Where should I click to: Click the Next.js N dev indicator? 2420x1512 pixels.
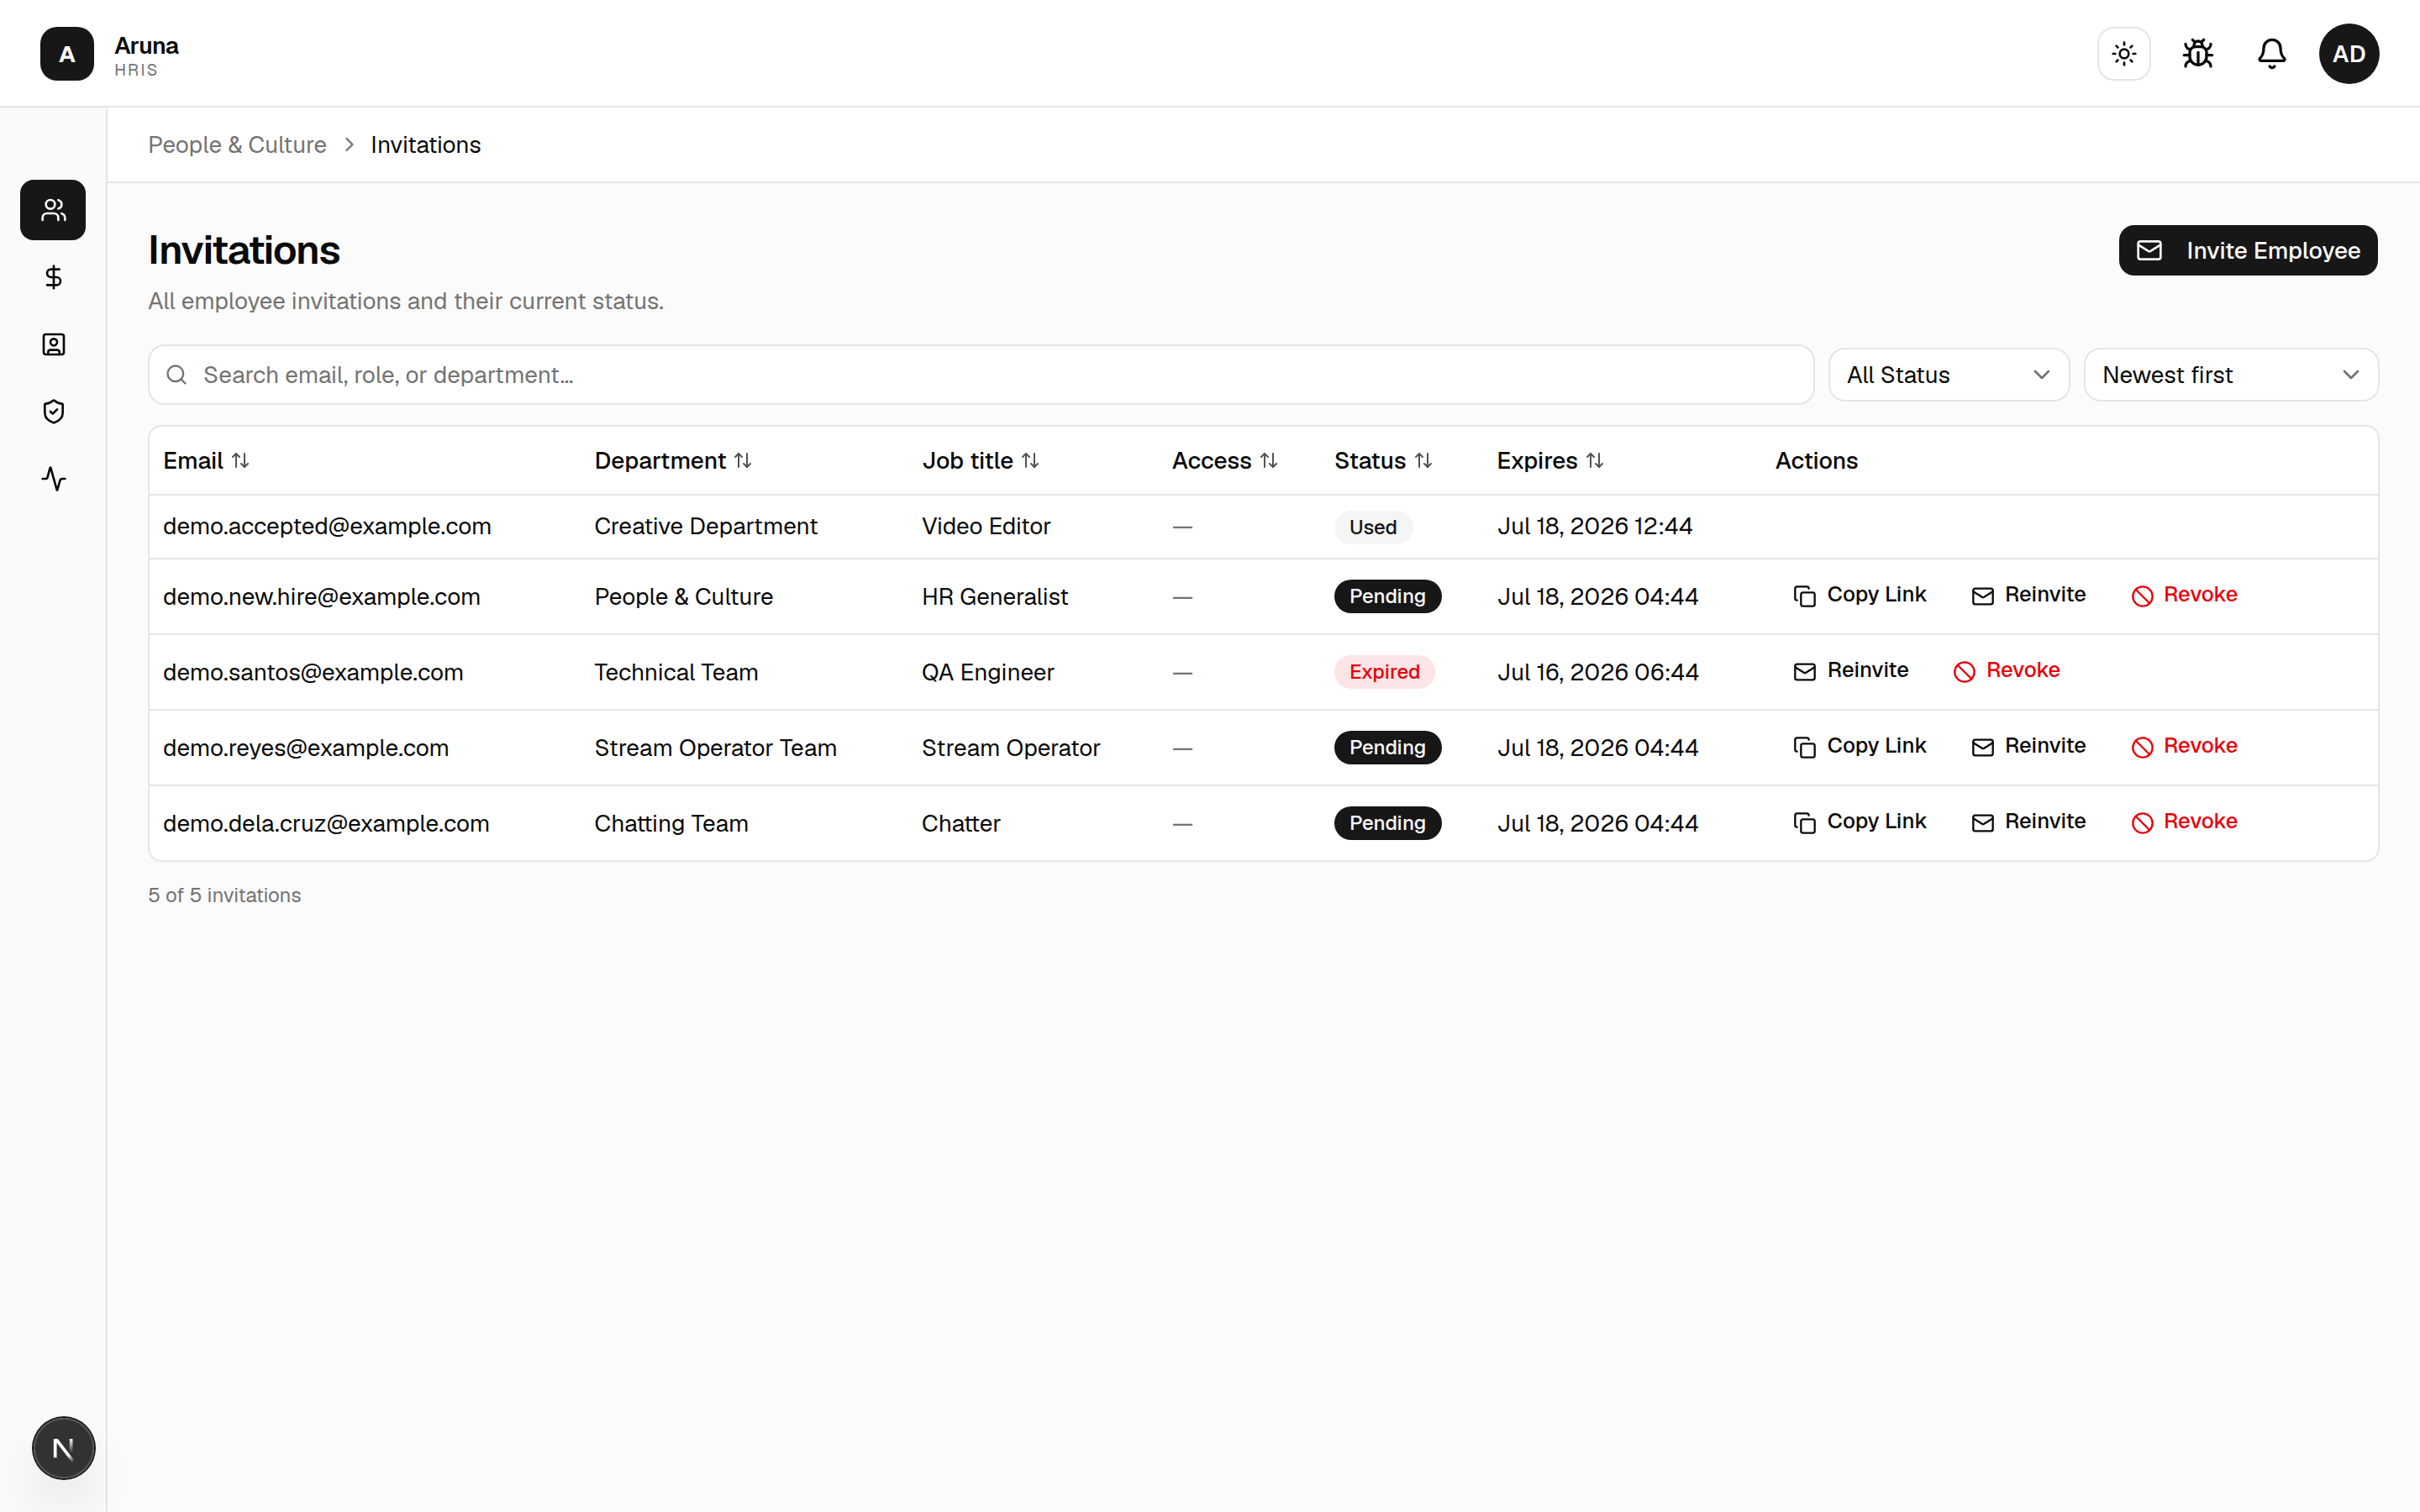tap(63, 1447)
